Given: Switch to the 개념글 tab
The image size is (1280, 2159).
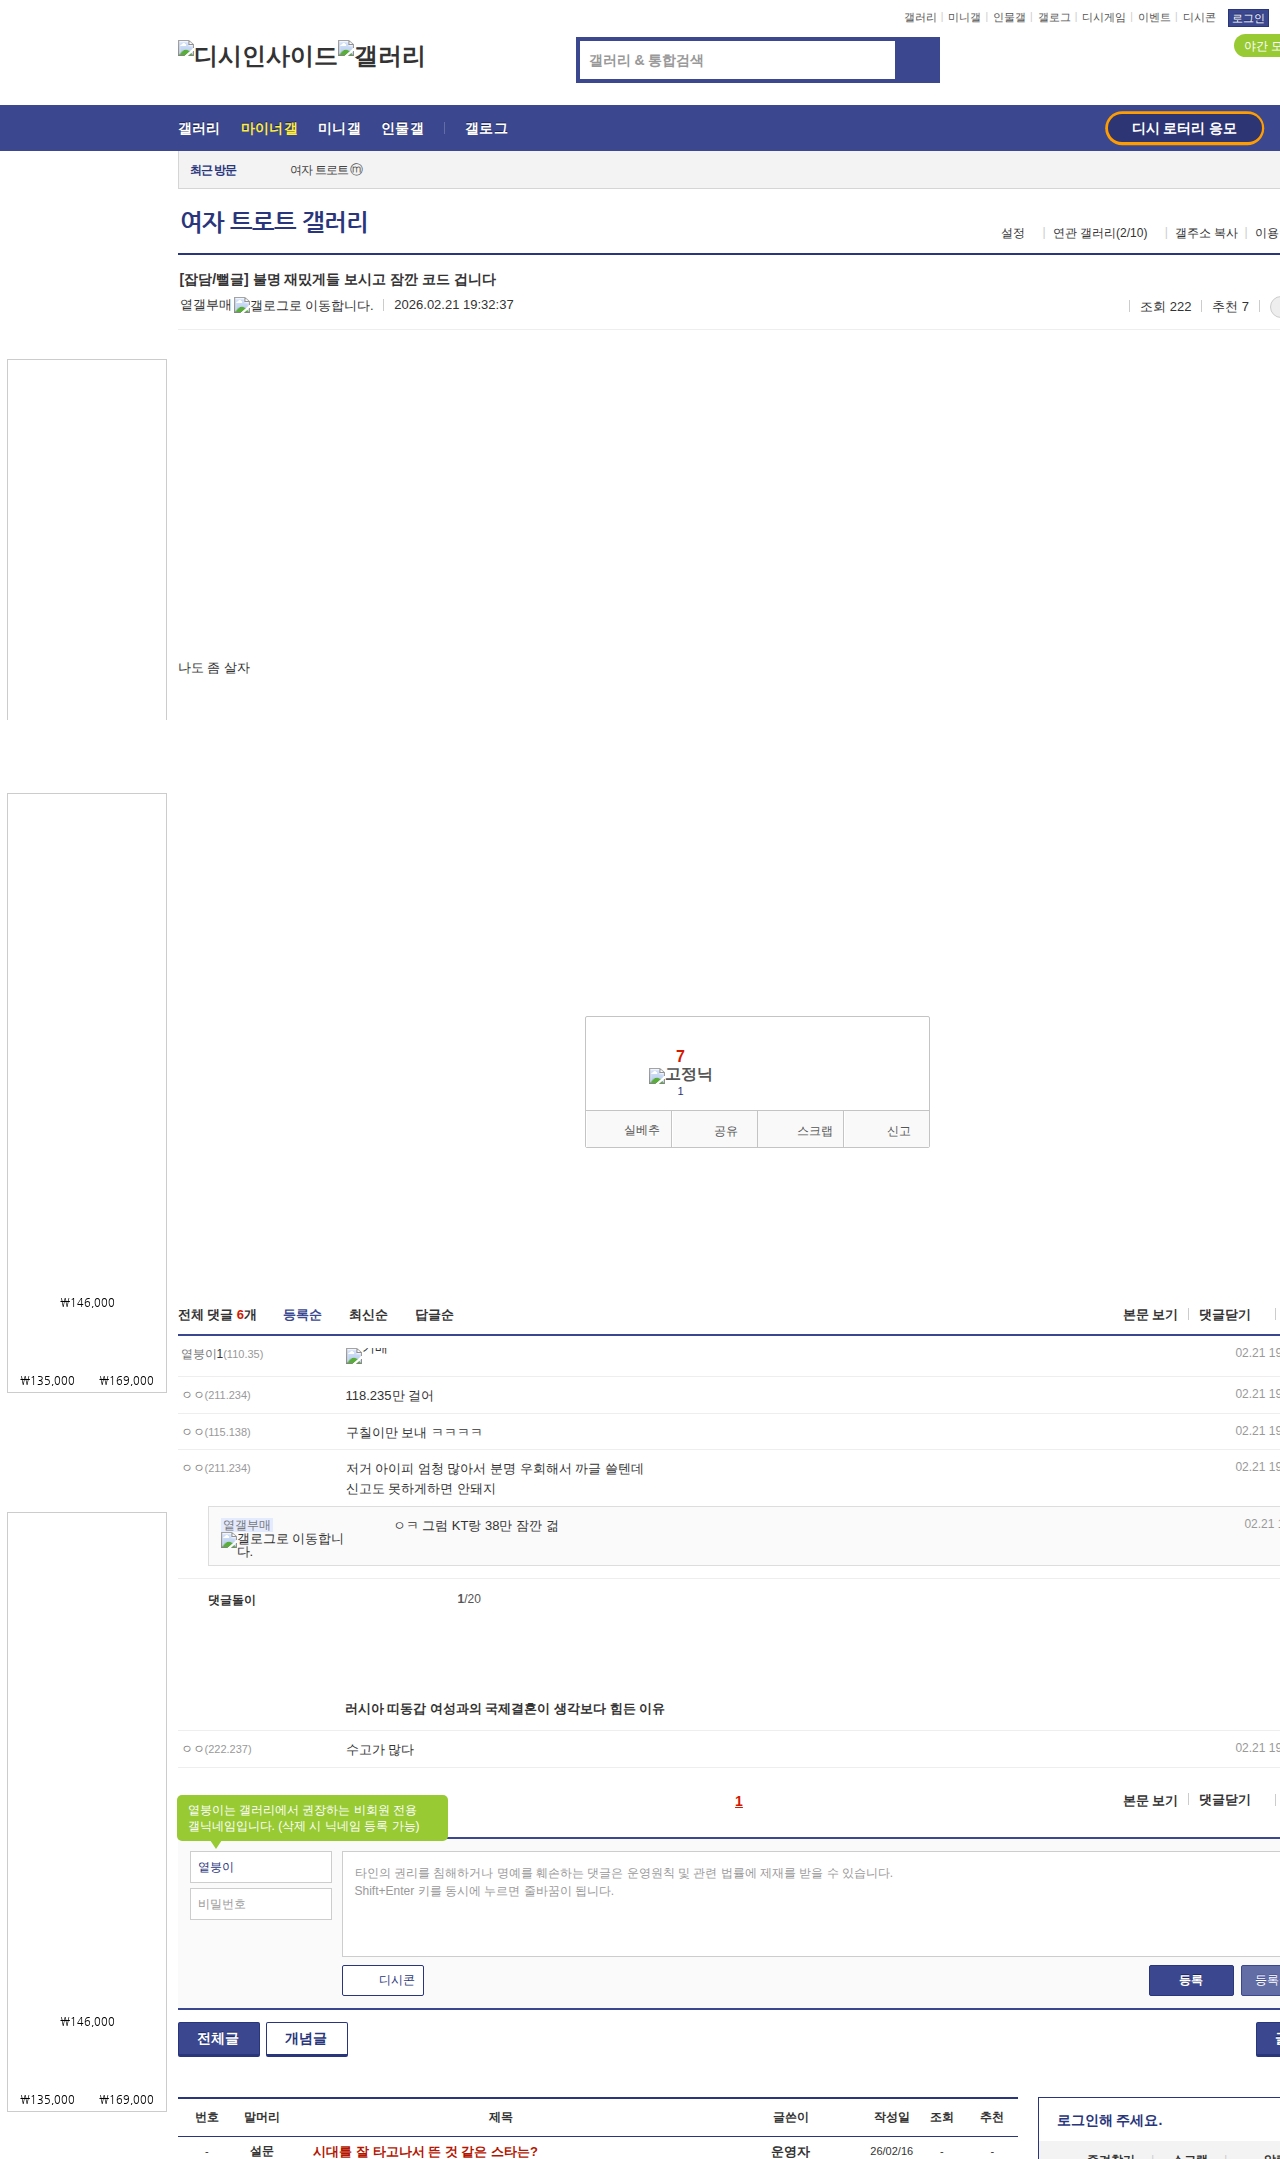Looking at the screenshot, I should pyautogui.click(x=307, y=2039).
